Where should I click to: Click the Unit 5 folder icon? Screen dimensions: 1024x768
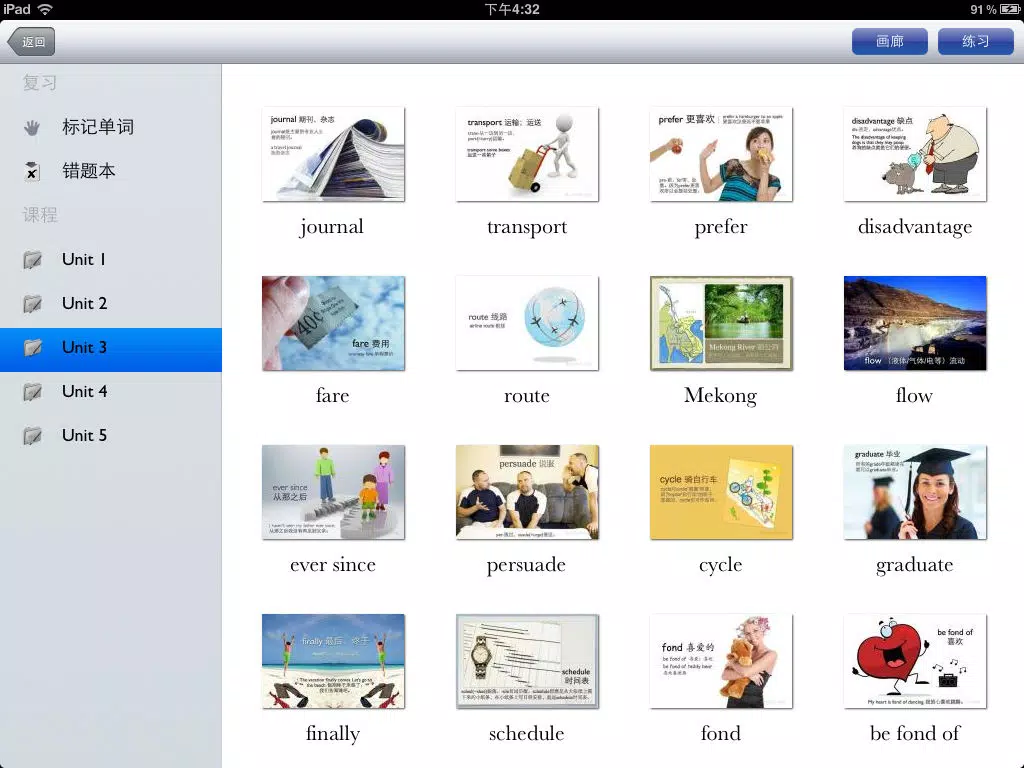click(x=32, y=436)
